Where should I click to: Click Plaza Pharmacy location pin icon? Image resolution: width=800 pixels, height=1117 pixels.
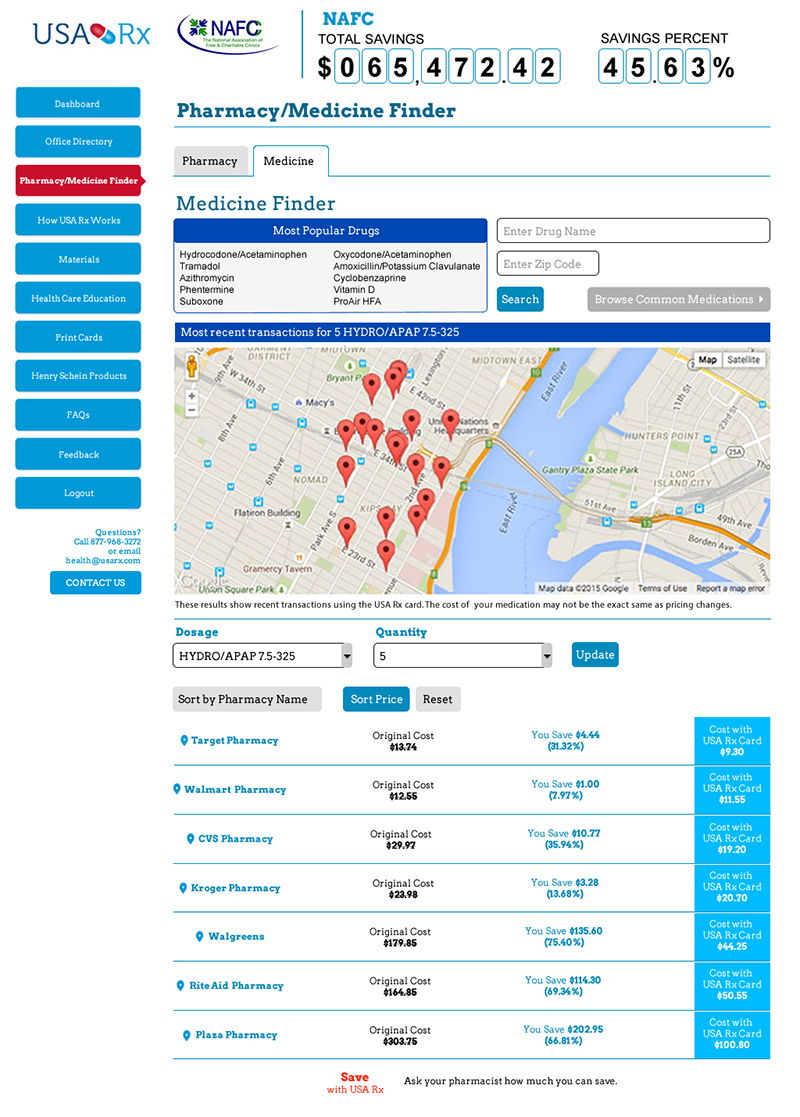coord(187,1035)
